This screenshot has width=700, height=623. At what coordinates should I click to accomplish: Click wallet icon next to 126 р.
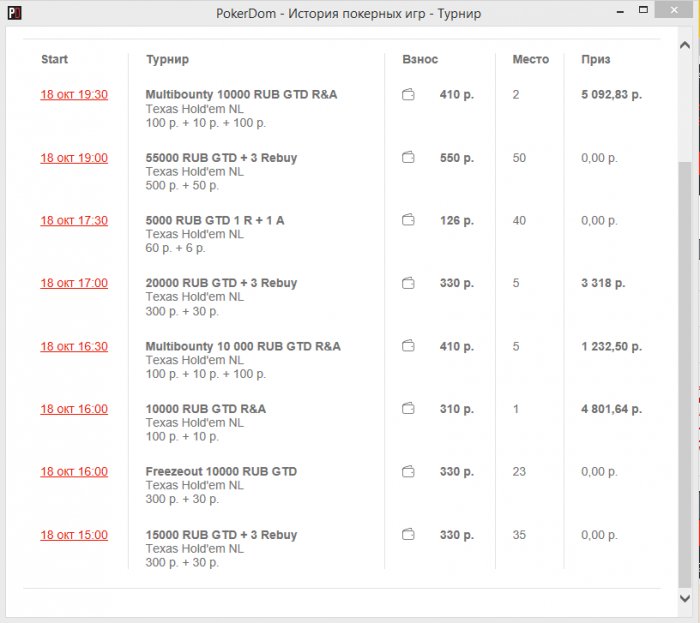click(408, 220)
